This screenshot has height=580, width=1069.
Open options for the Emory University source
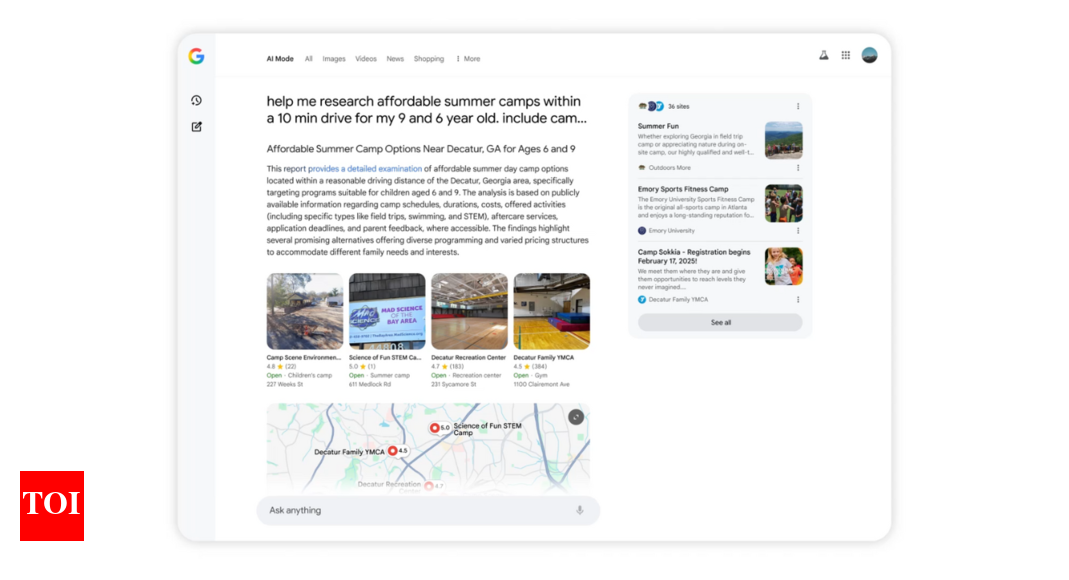tap(798, 230)
